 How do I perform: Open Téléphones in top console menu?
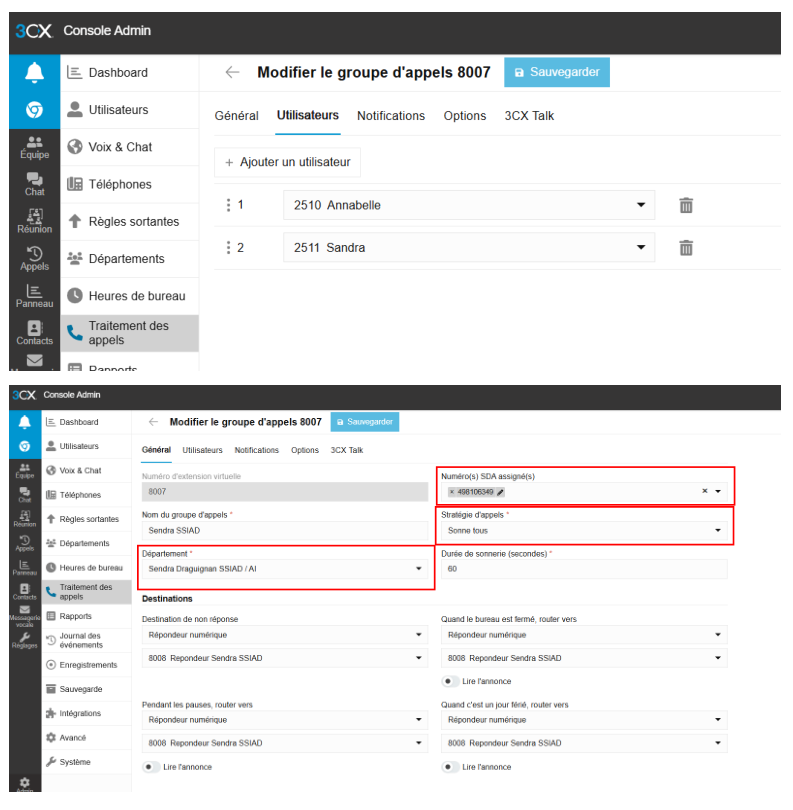coord(130,184)
